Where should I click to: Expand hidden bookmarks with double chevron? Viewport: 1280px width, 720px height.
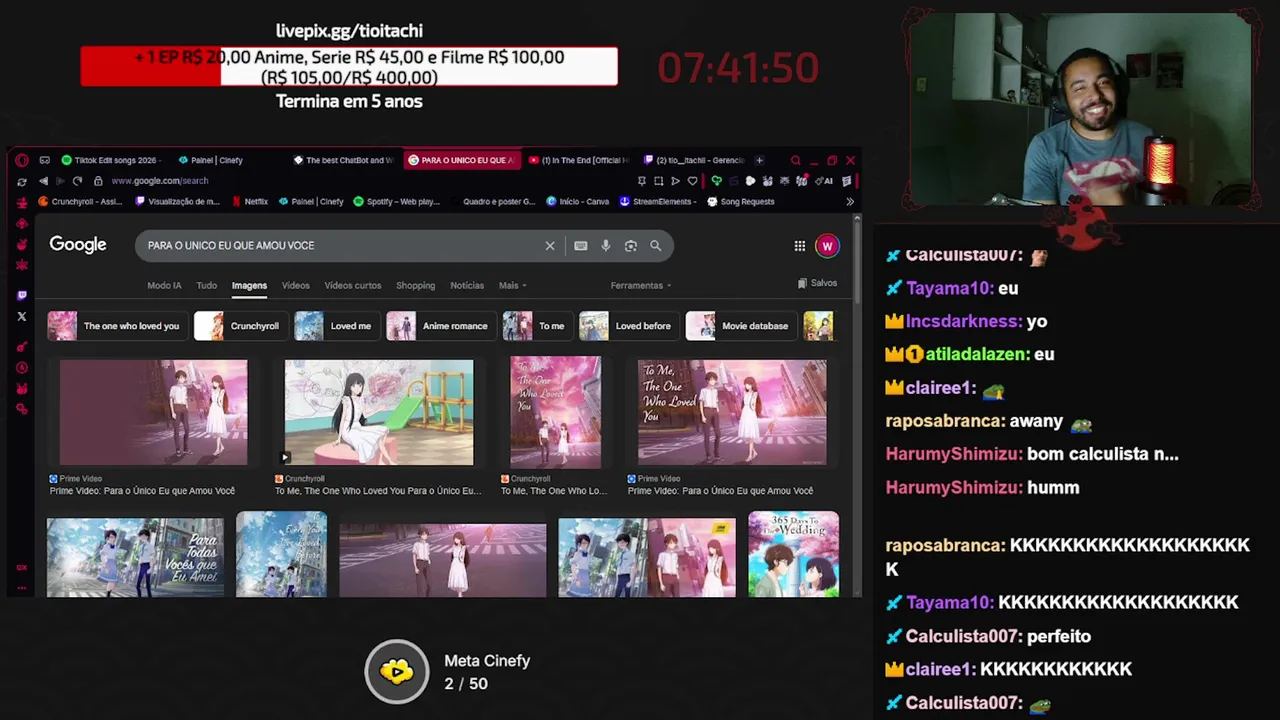pyautogui.click(x=850, y=202)
